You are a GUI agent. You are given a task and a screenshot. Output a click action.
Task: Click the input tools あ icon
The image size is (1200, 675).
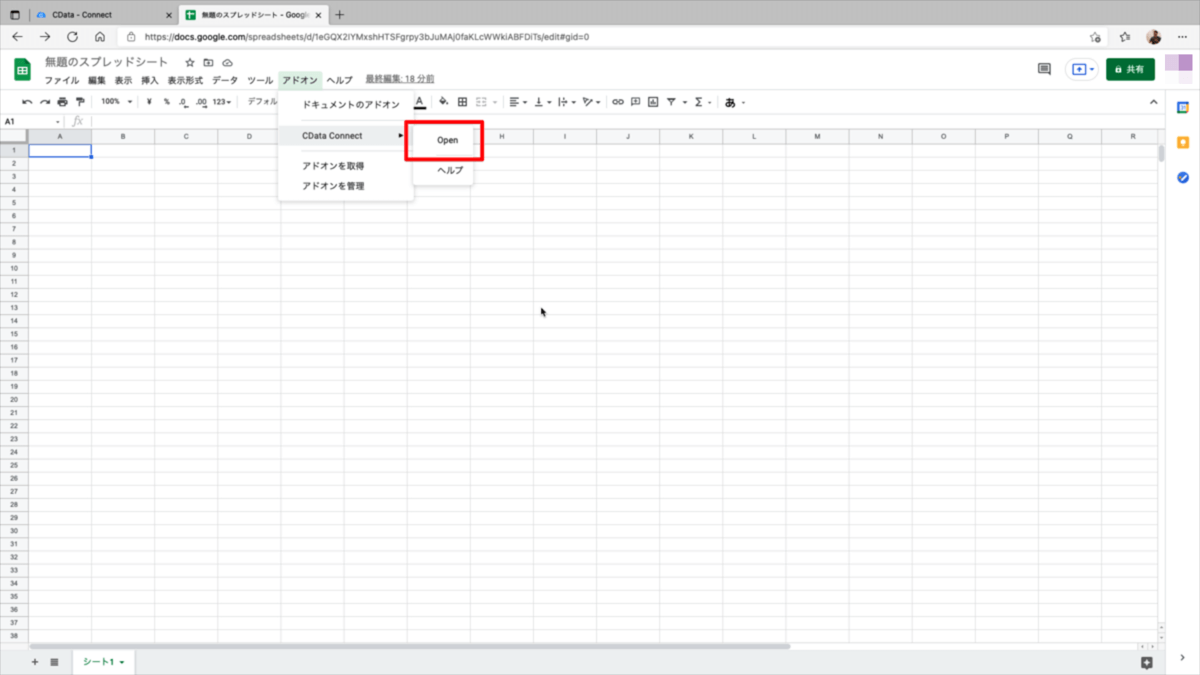pyautogui.click(x=730, y=102)
